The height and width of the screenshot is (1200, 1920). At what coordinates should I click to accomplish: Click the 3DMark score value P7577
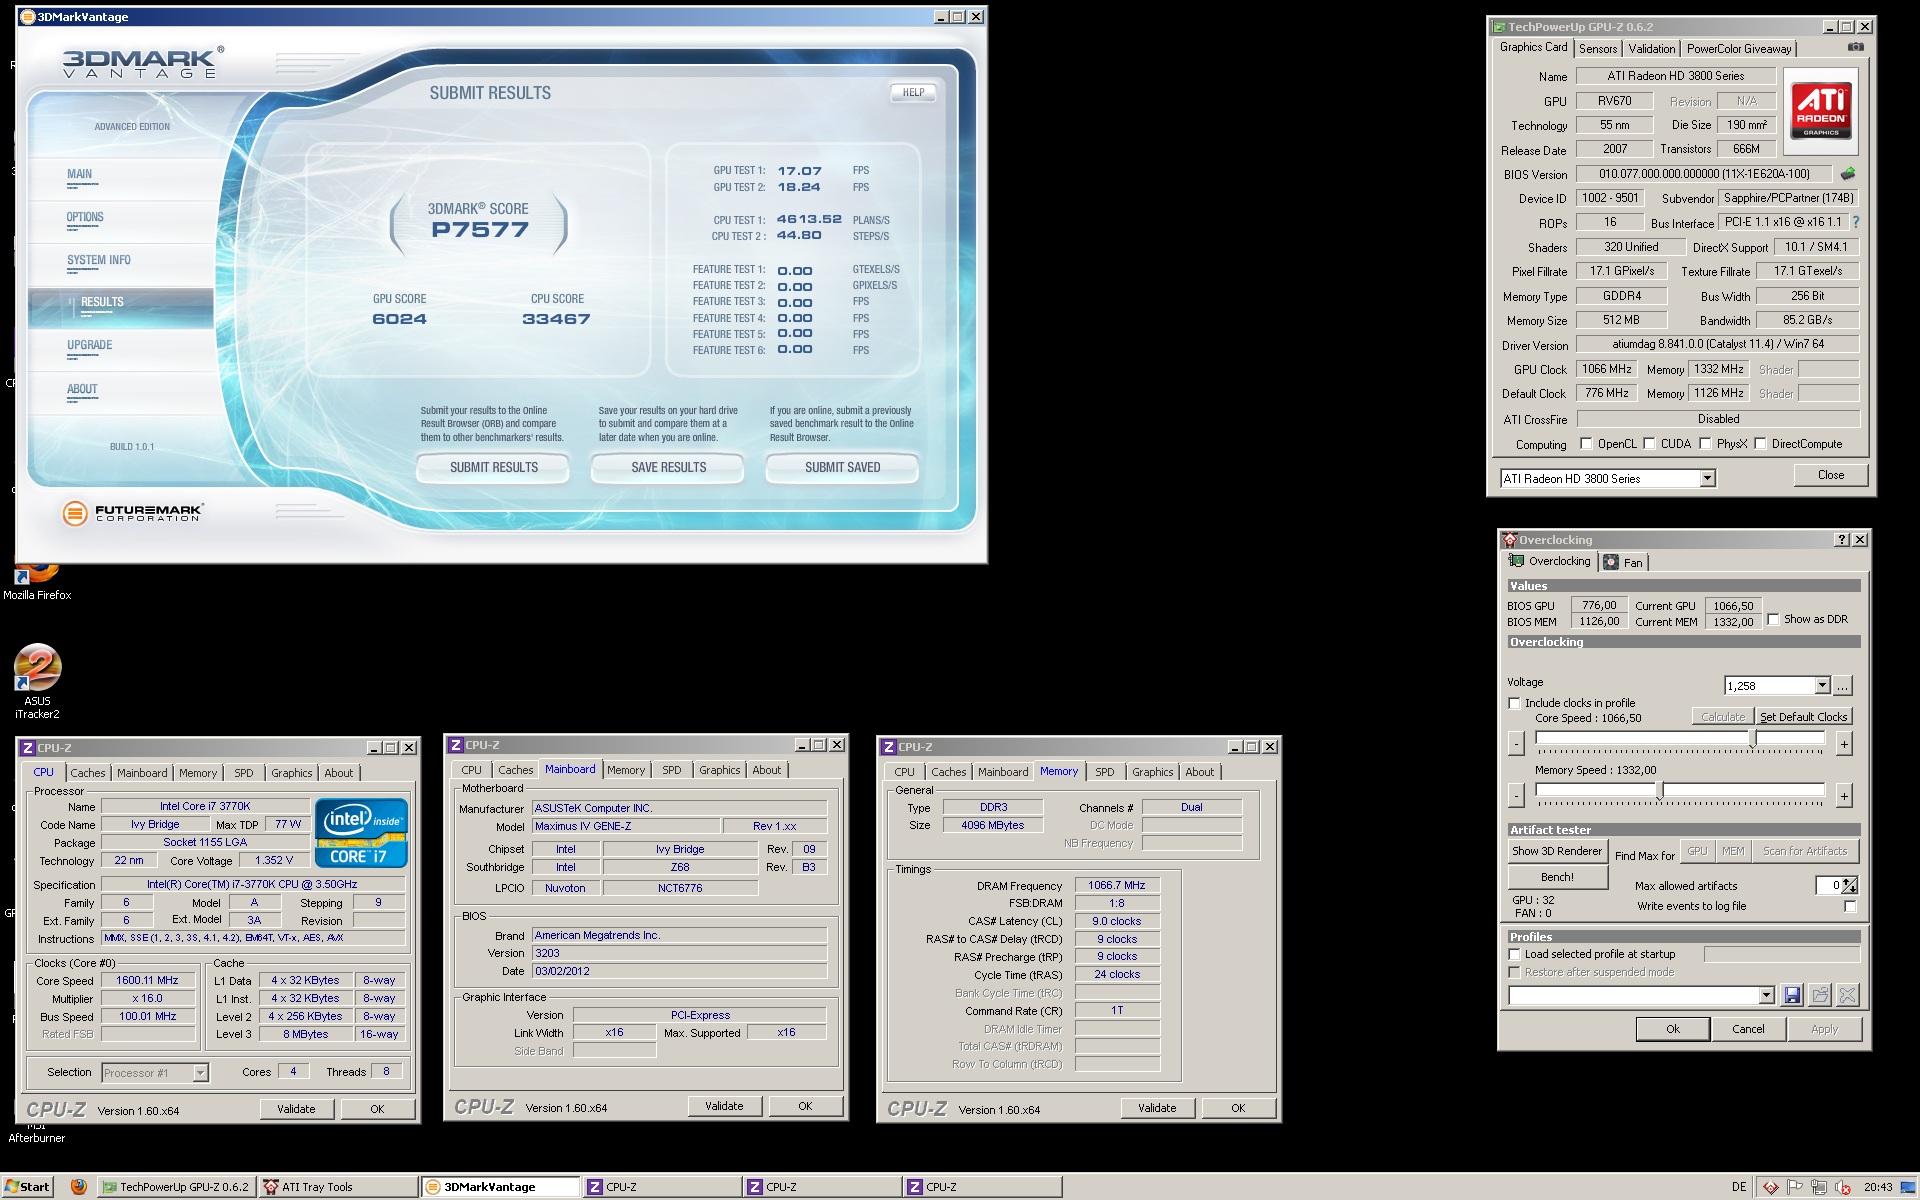point(480,229)
